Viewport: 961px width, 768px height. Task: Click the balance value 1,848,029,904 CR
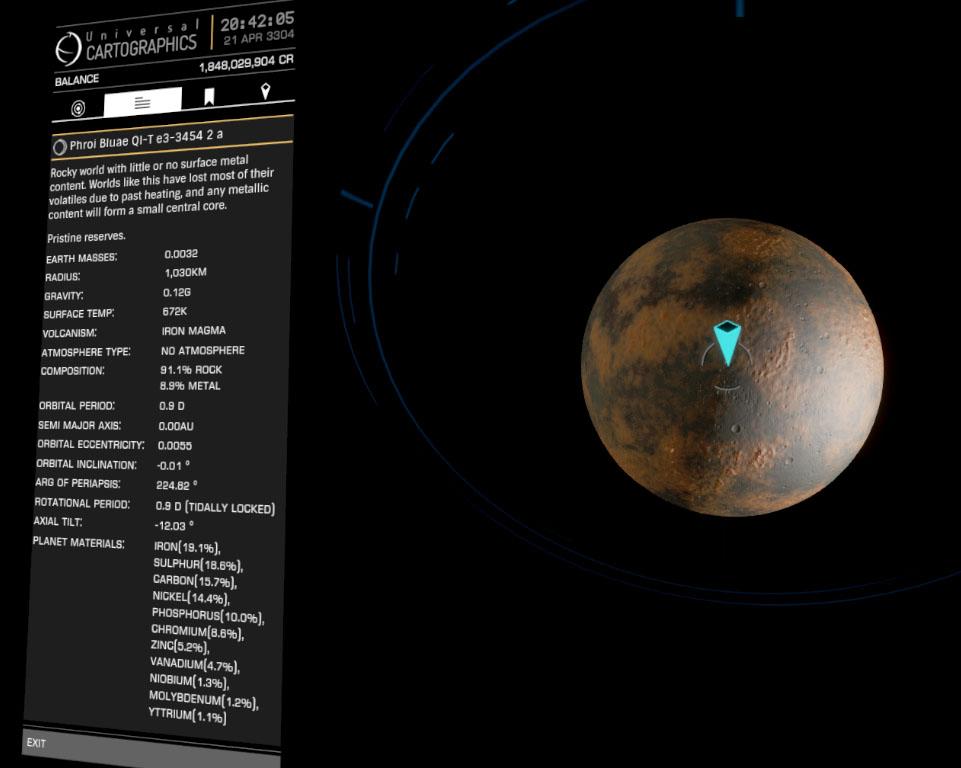tap(246, 63)
